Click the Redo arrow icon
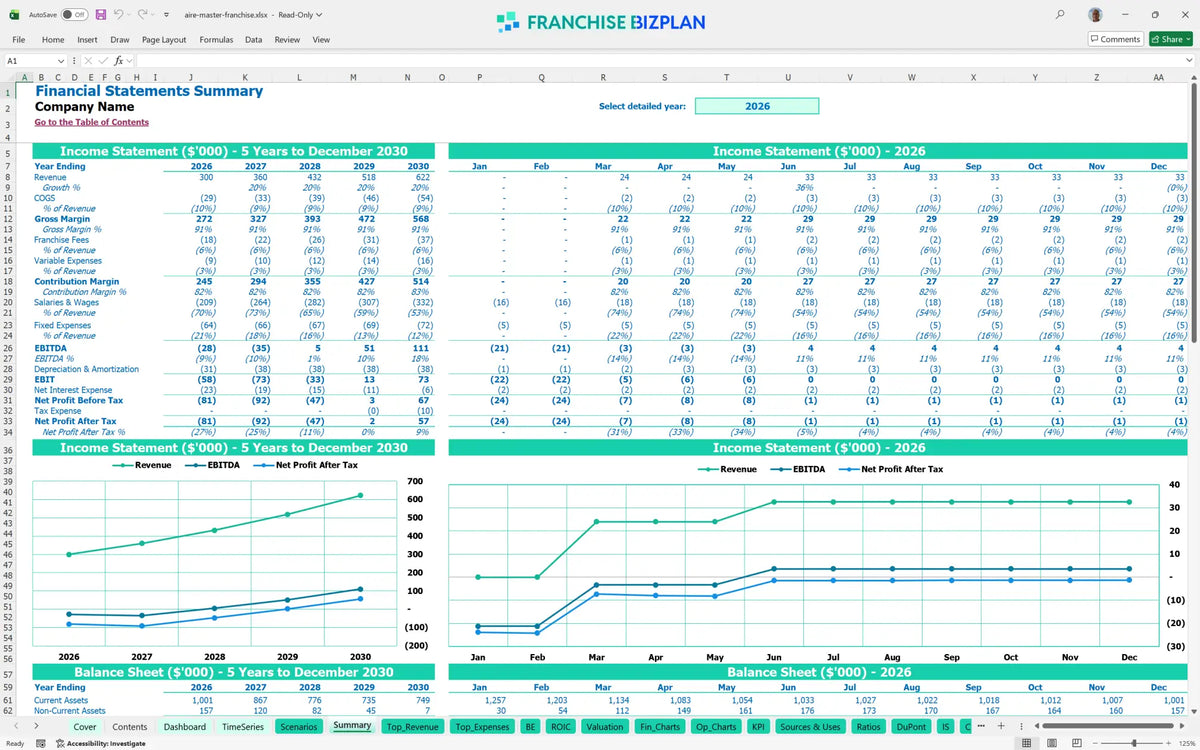The image size is (1200, 750). tap(144, 16)
